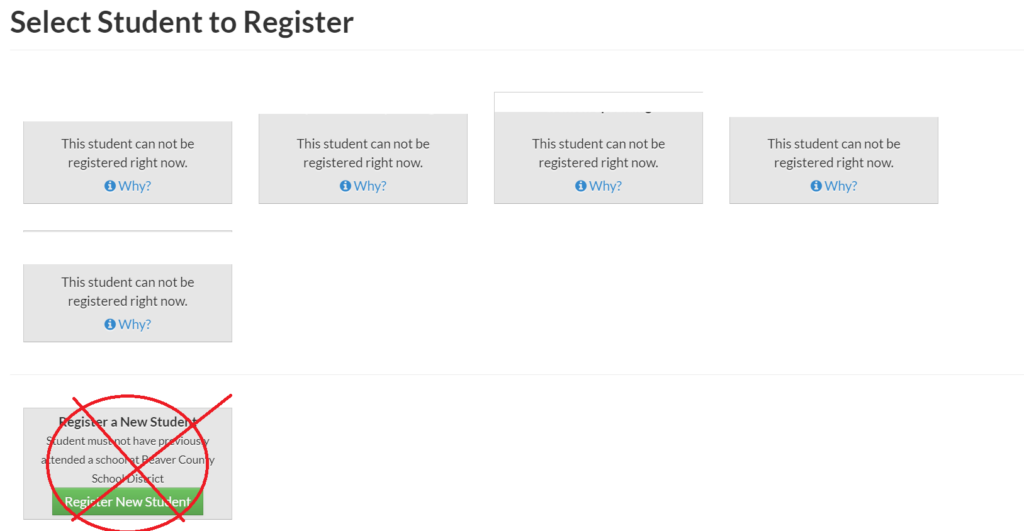Screen dimensions: 1024x531
Task: Click info icon in first top-row student card
Action: (110, 186)
